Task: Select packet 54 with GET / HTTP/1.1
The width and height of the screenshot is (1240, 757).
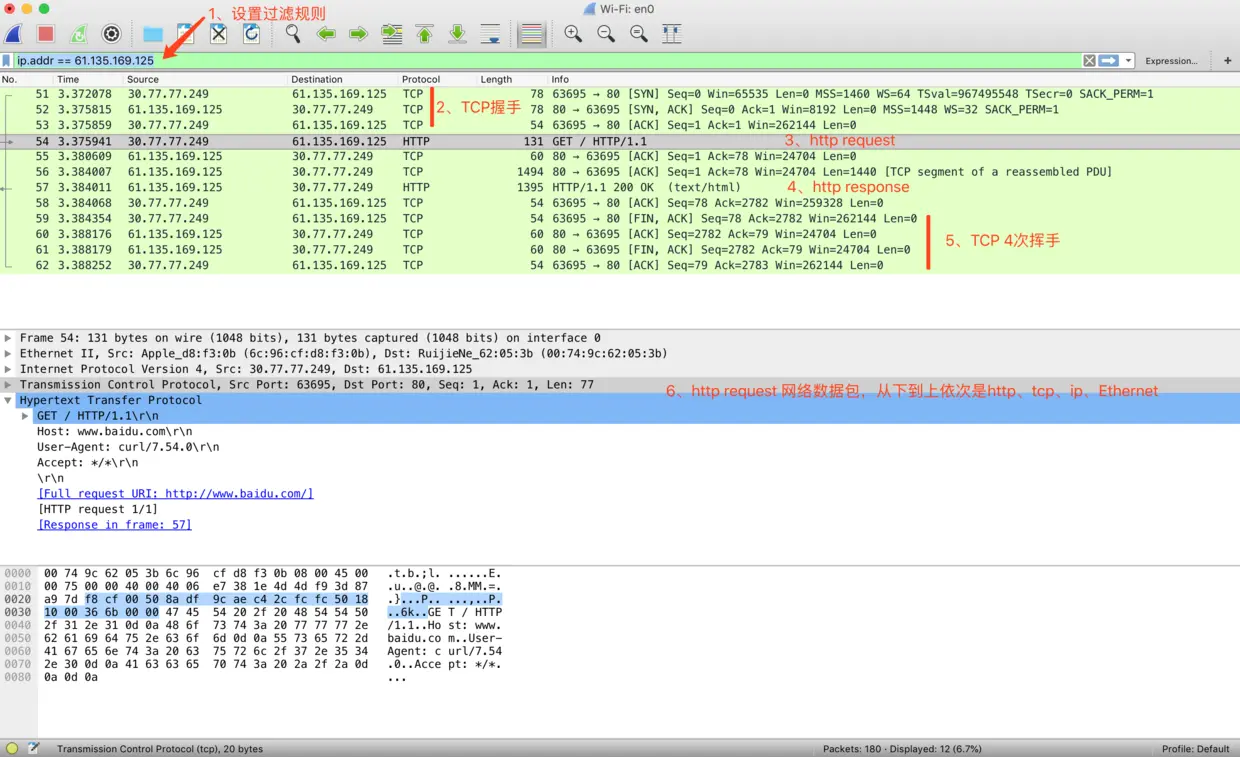Action: (x=620, y=141)
